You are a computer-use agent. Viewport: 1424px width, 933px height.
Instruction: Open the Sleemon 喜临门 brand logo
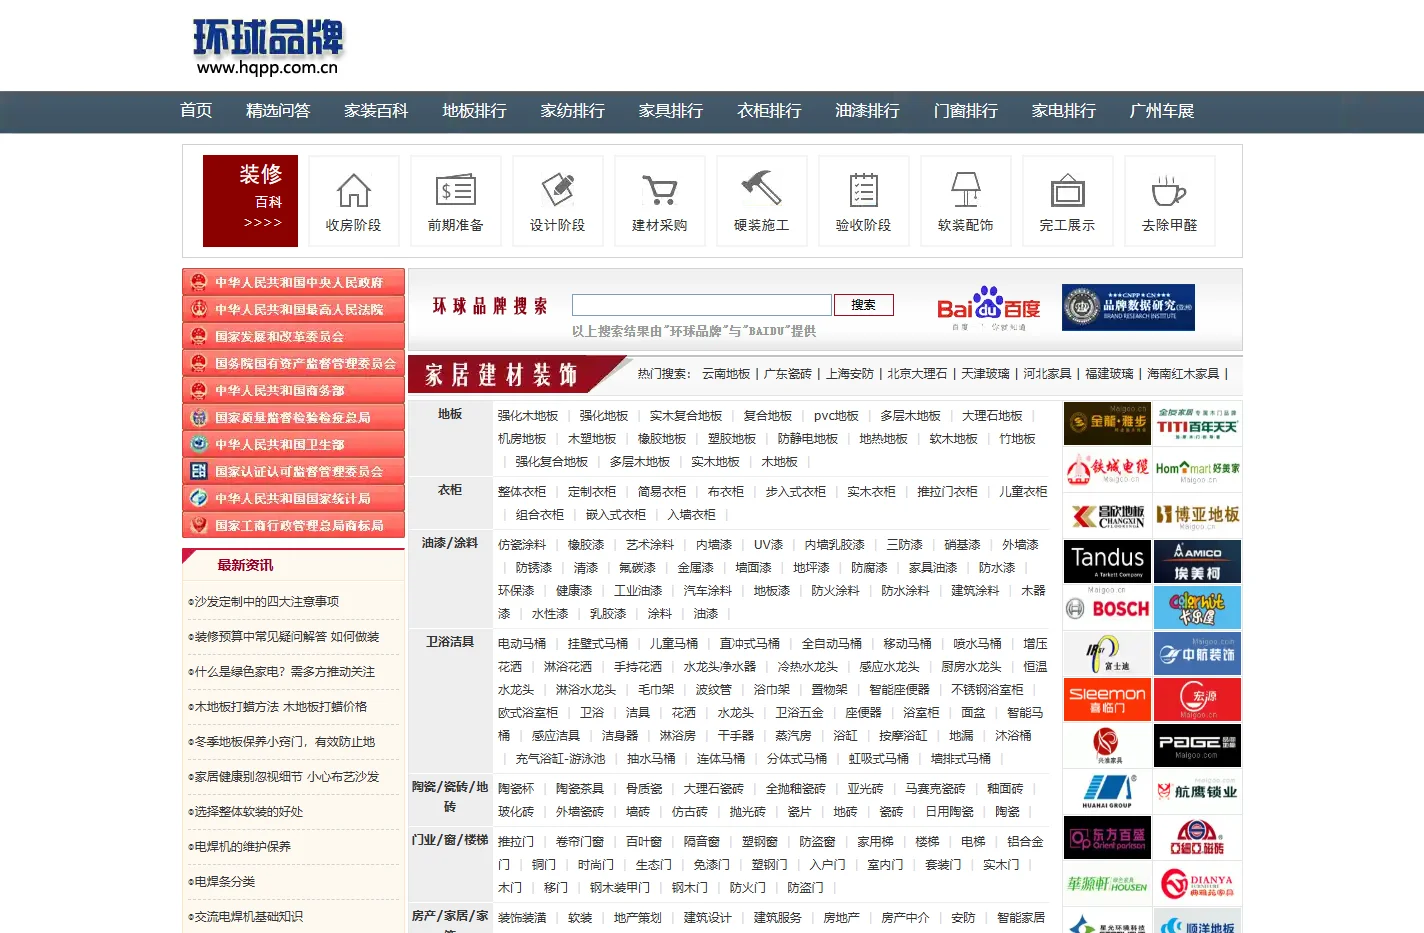(x=1107, y=699)
